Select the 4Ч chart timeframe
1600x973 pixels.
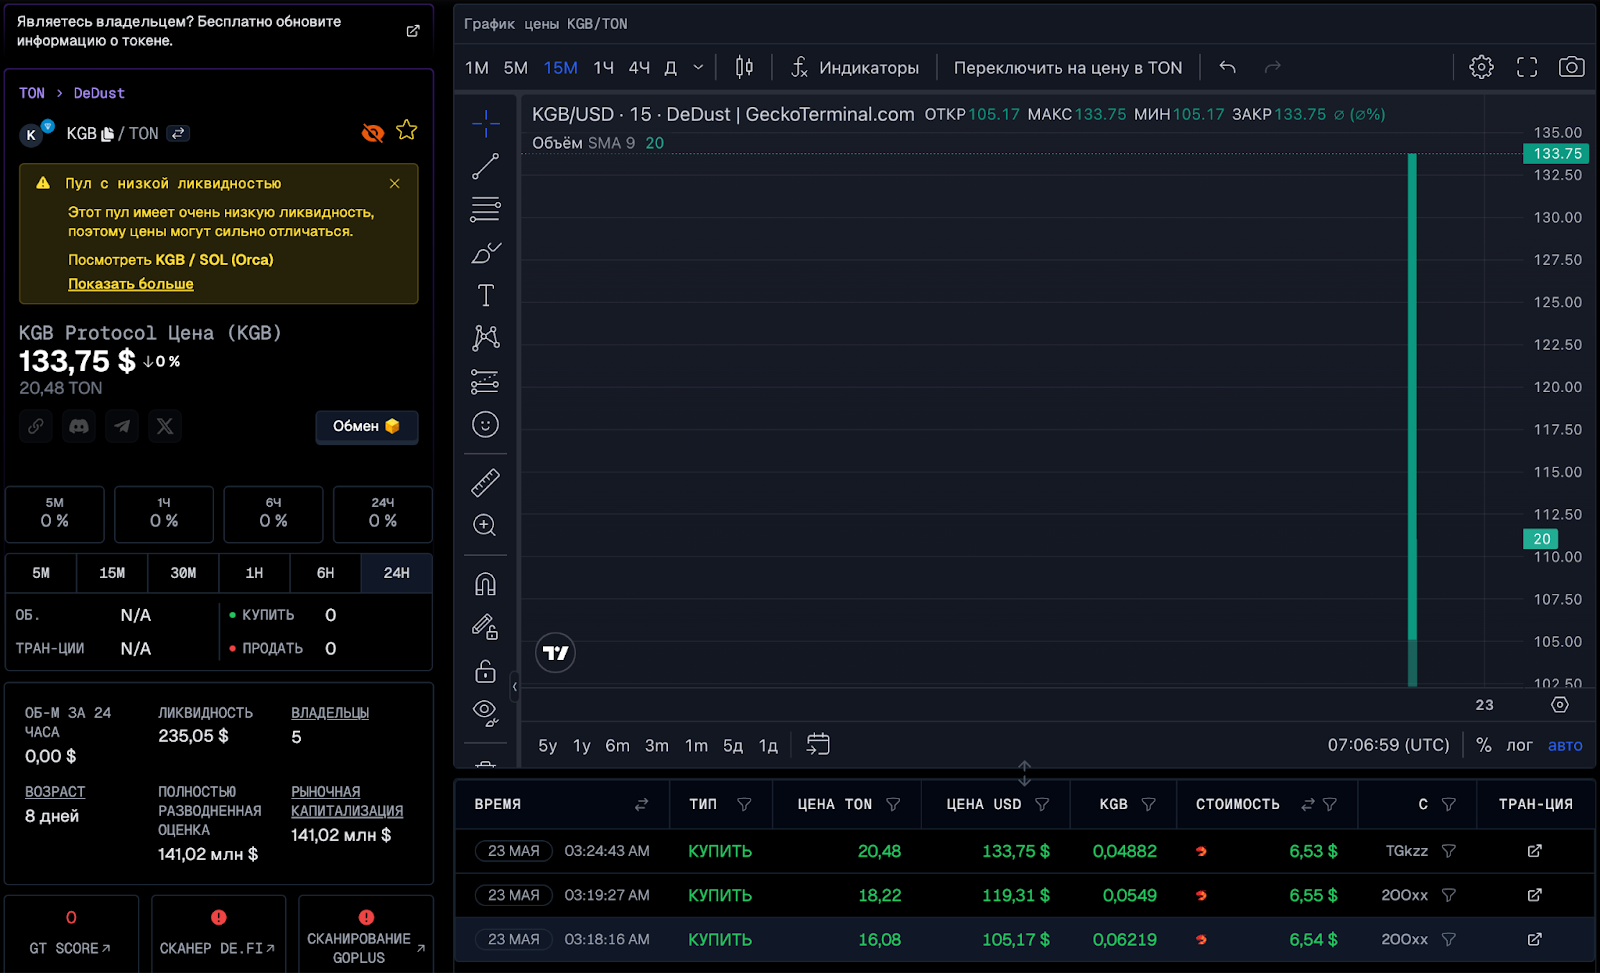pos(640,67)
